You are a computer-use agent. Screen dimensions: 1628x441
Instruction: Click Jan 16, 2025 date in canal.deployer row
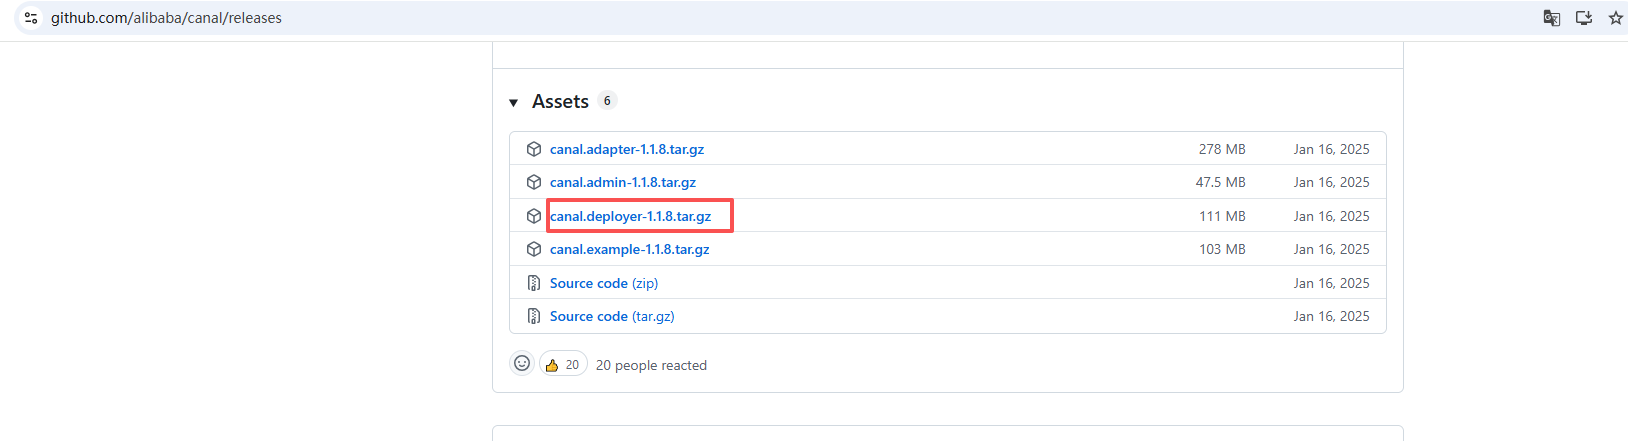pyautogui.click(x=1331, y=216)
